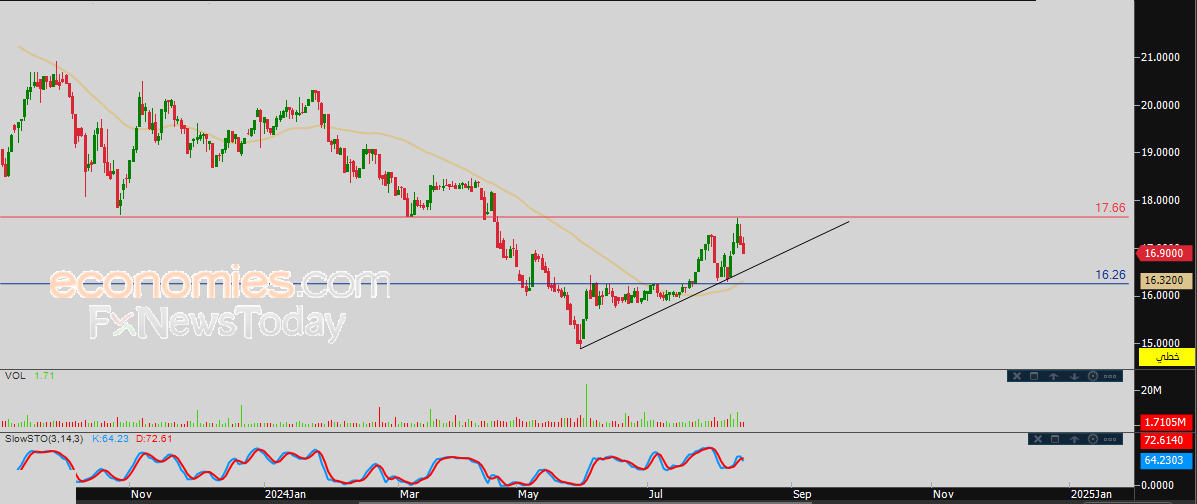Viewport: 1197px width, 504px height.
Task: Select the SlowSTO(3,14,3) indicator label
Action: [x=45, y=438]
